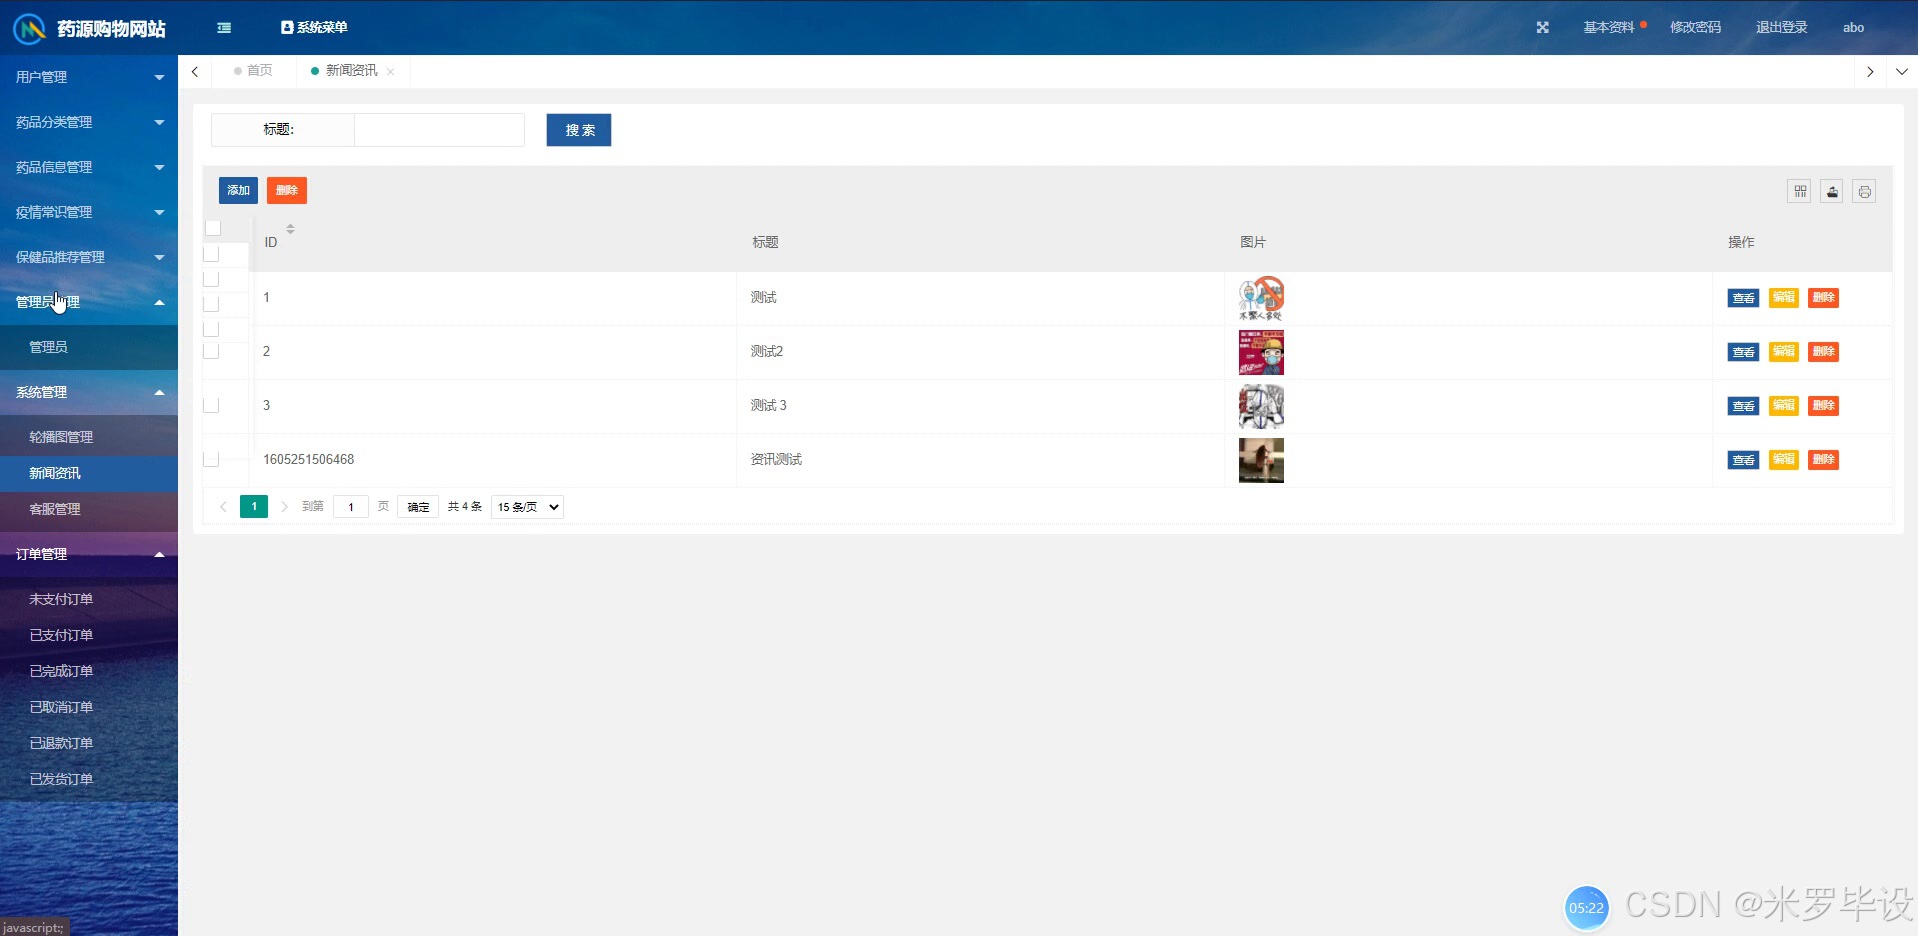Open the 15 条/页 page size dropdown
The width and height of the screenshot is (1918, 936).
click(x=527, y=507)
